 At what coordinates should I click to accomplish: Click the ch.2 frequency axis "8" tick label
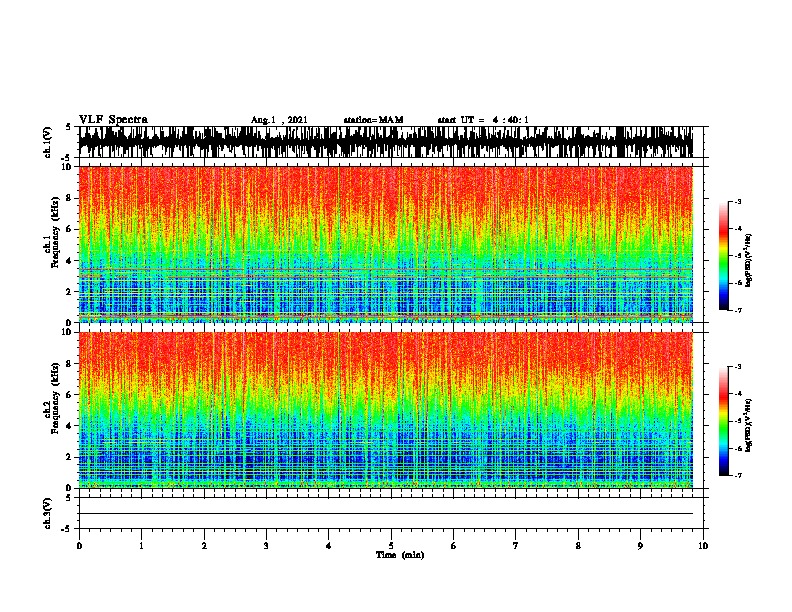click(x=70, y=364)
